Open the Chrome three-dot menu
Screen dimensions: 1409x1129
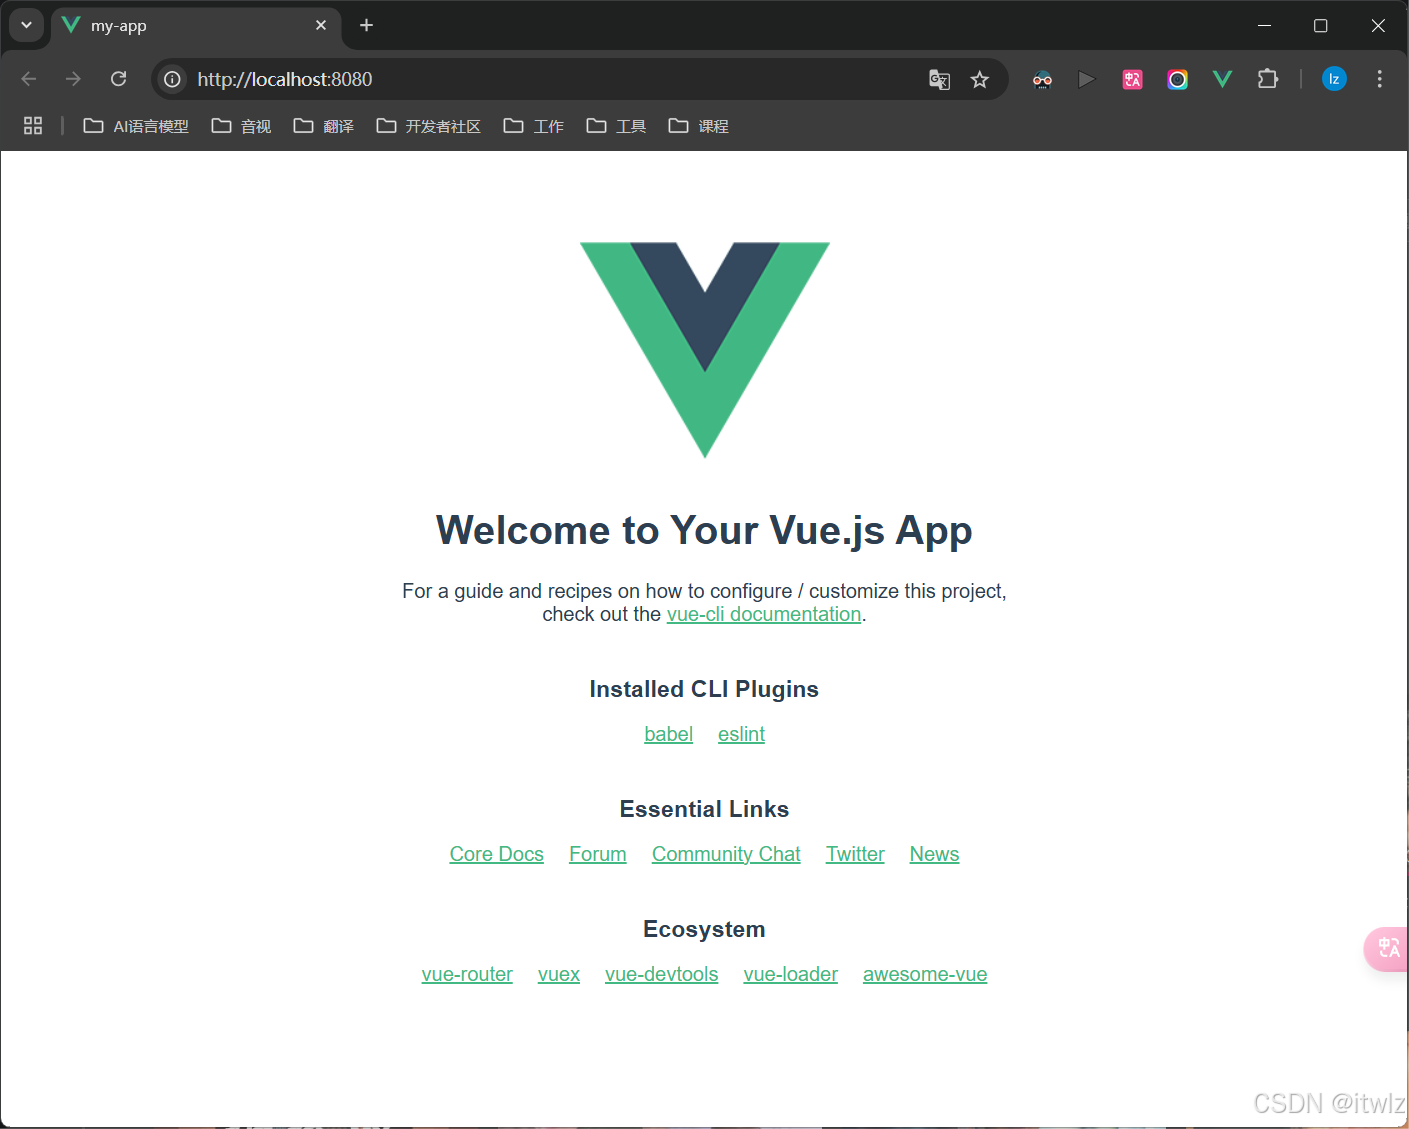1379,79
